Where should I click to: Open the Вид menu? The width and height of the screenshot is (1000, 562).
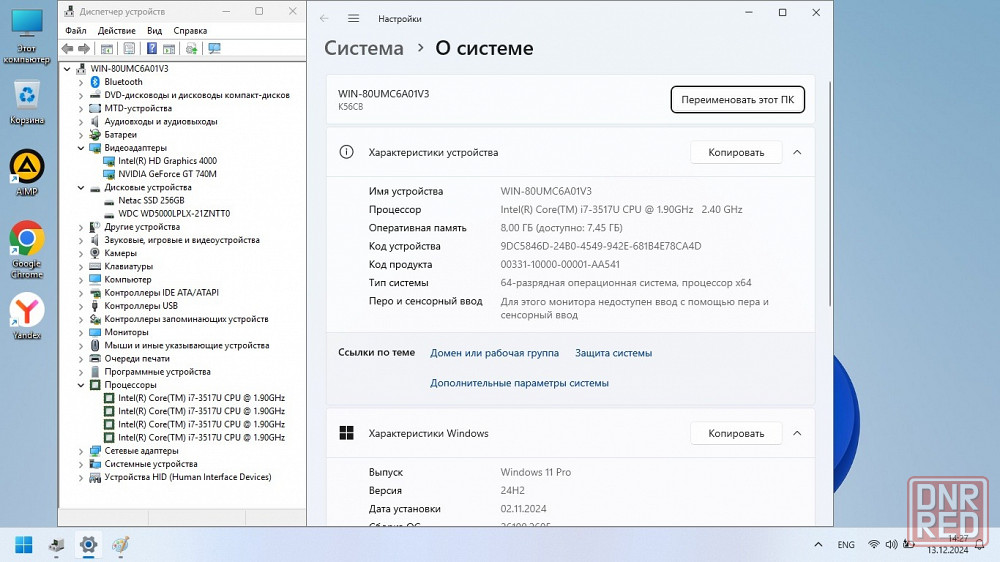point(154,31)
